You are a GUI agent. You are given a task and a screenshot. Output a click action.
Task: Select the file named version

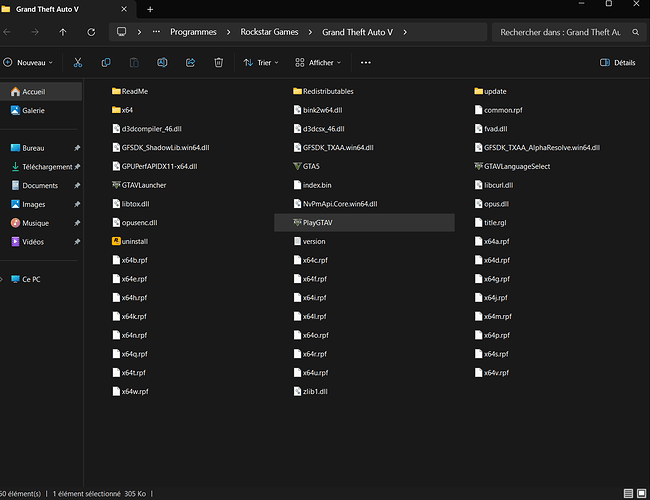[309, 241]
